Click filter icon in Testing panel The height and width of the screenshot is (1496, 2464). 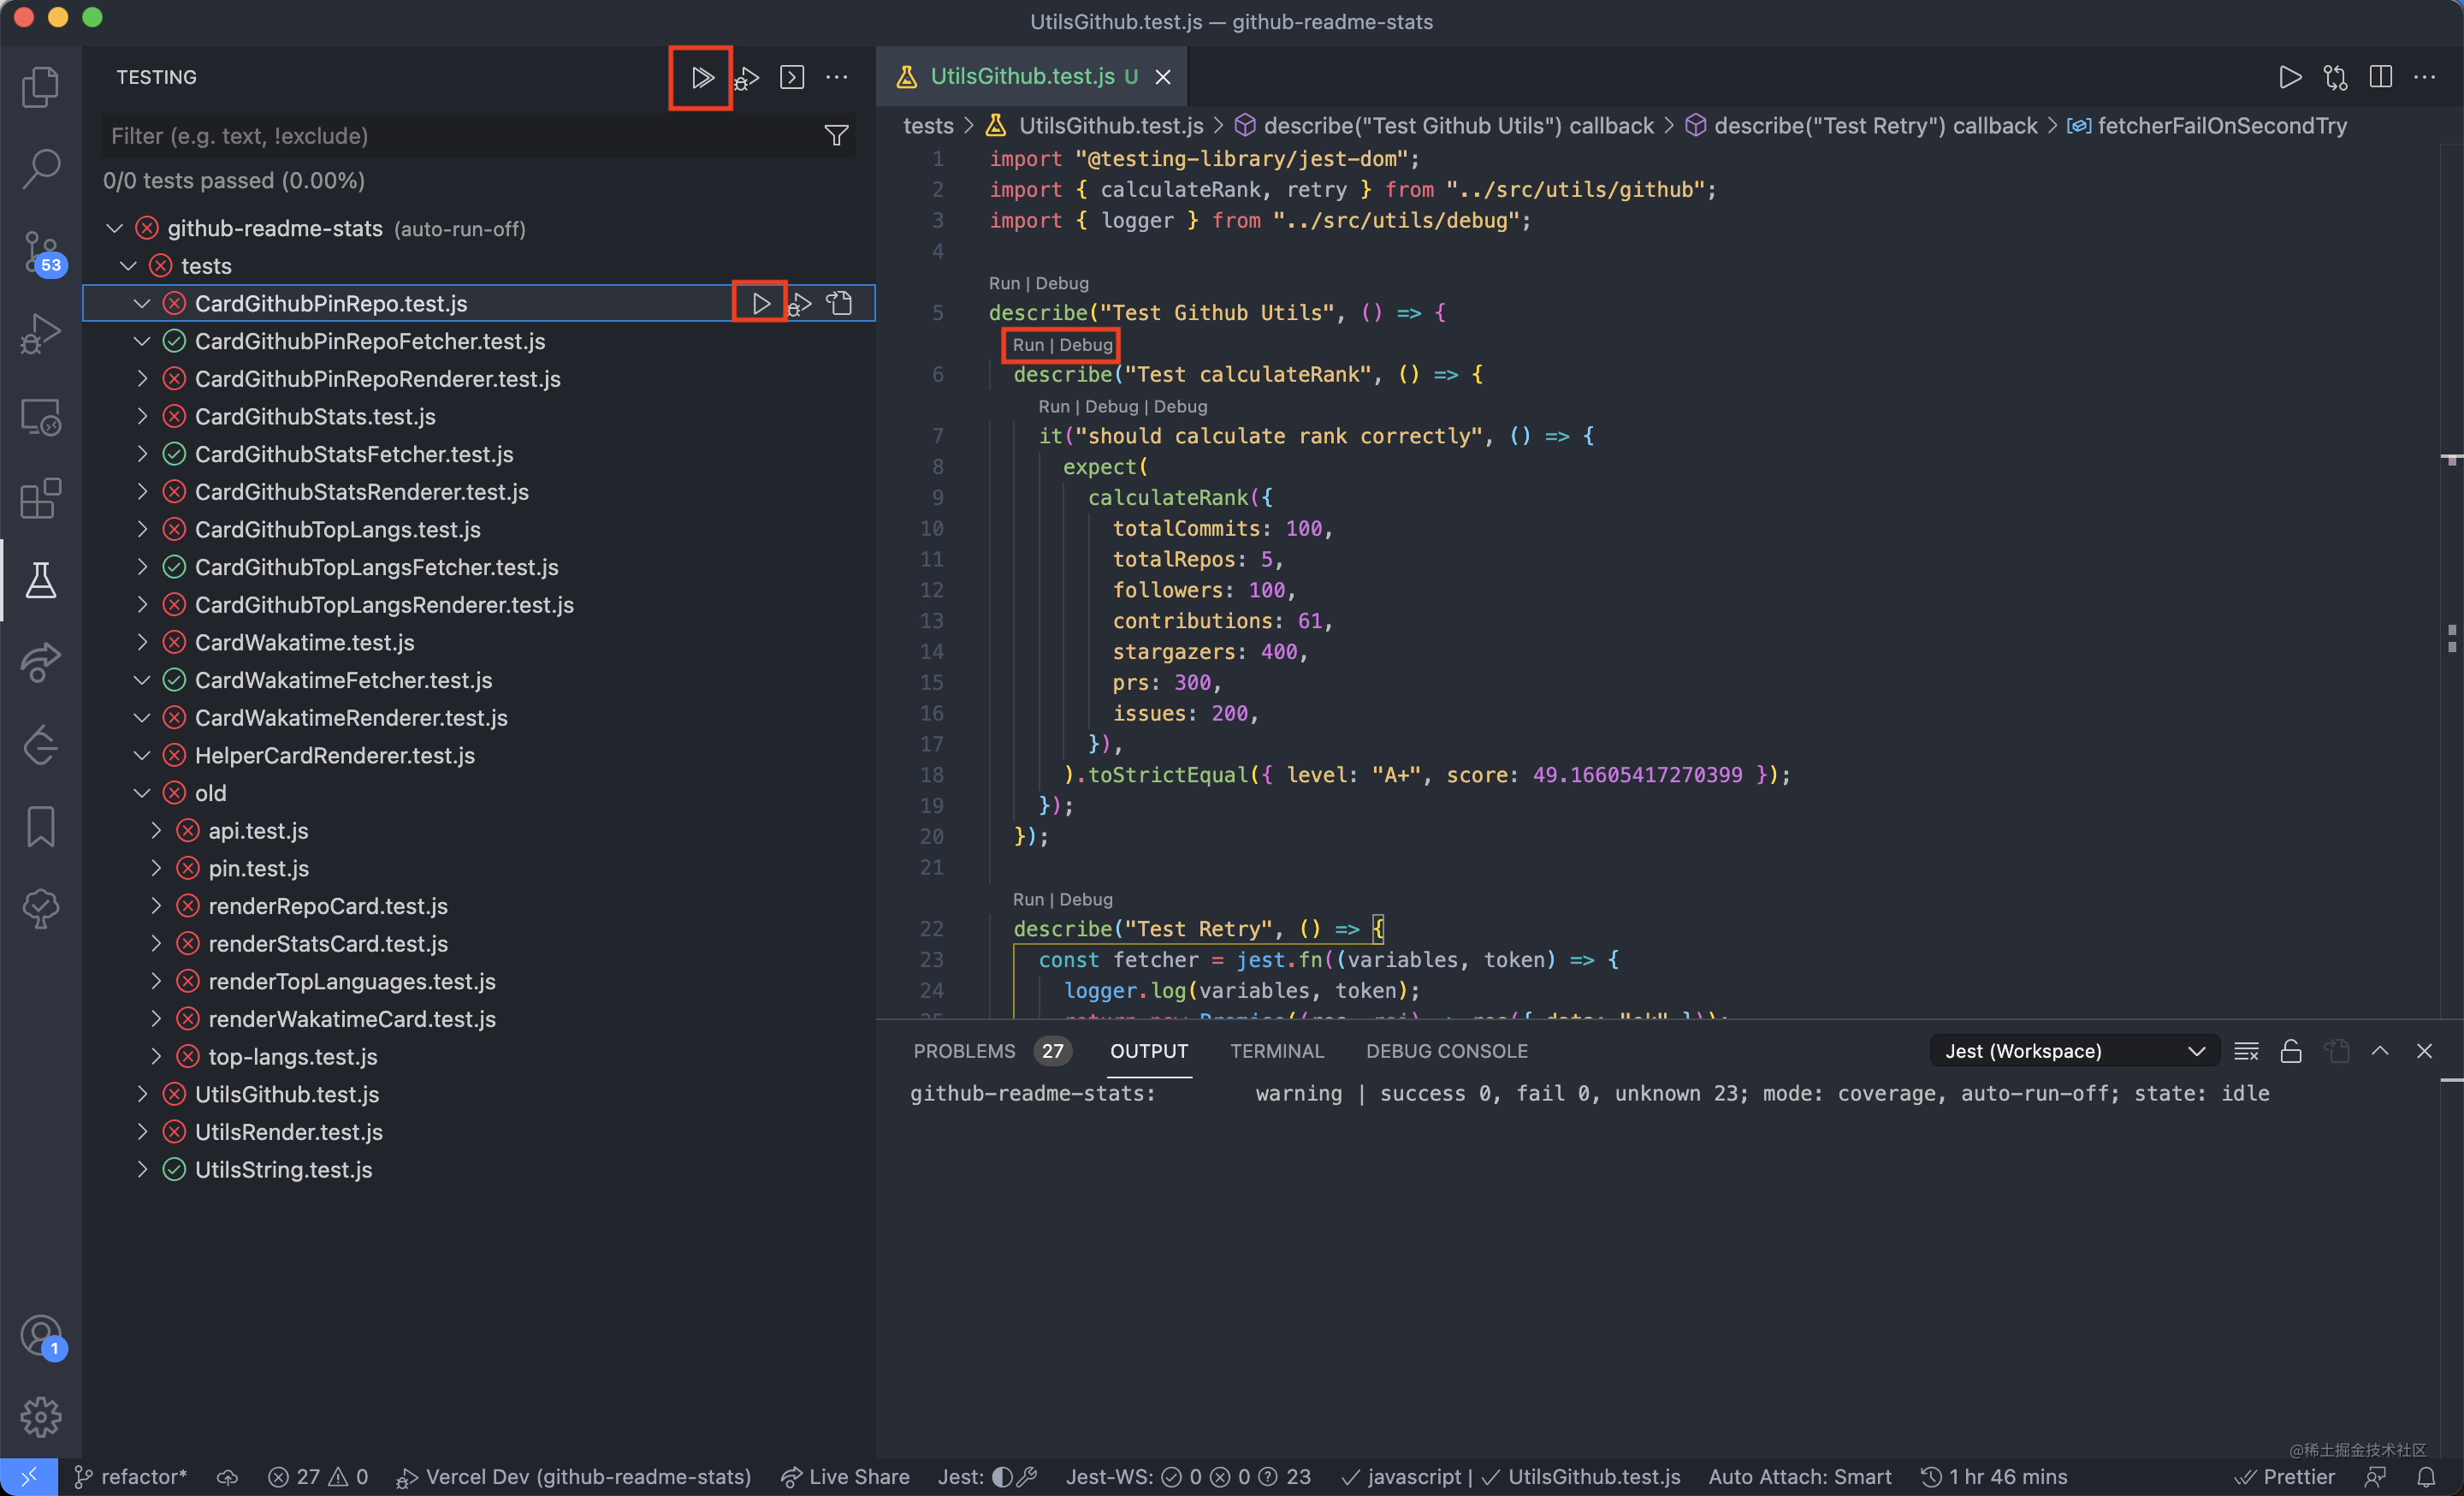(834, 135)
